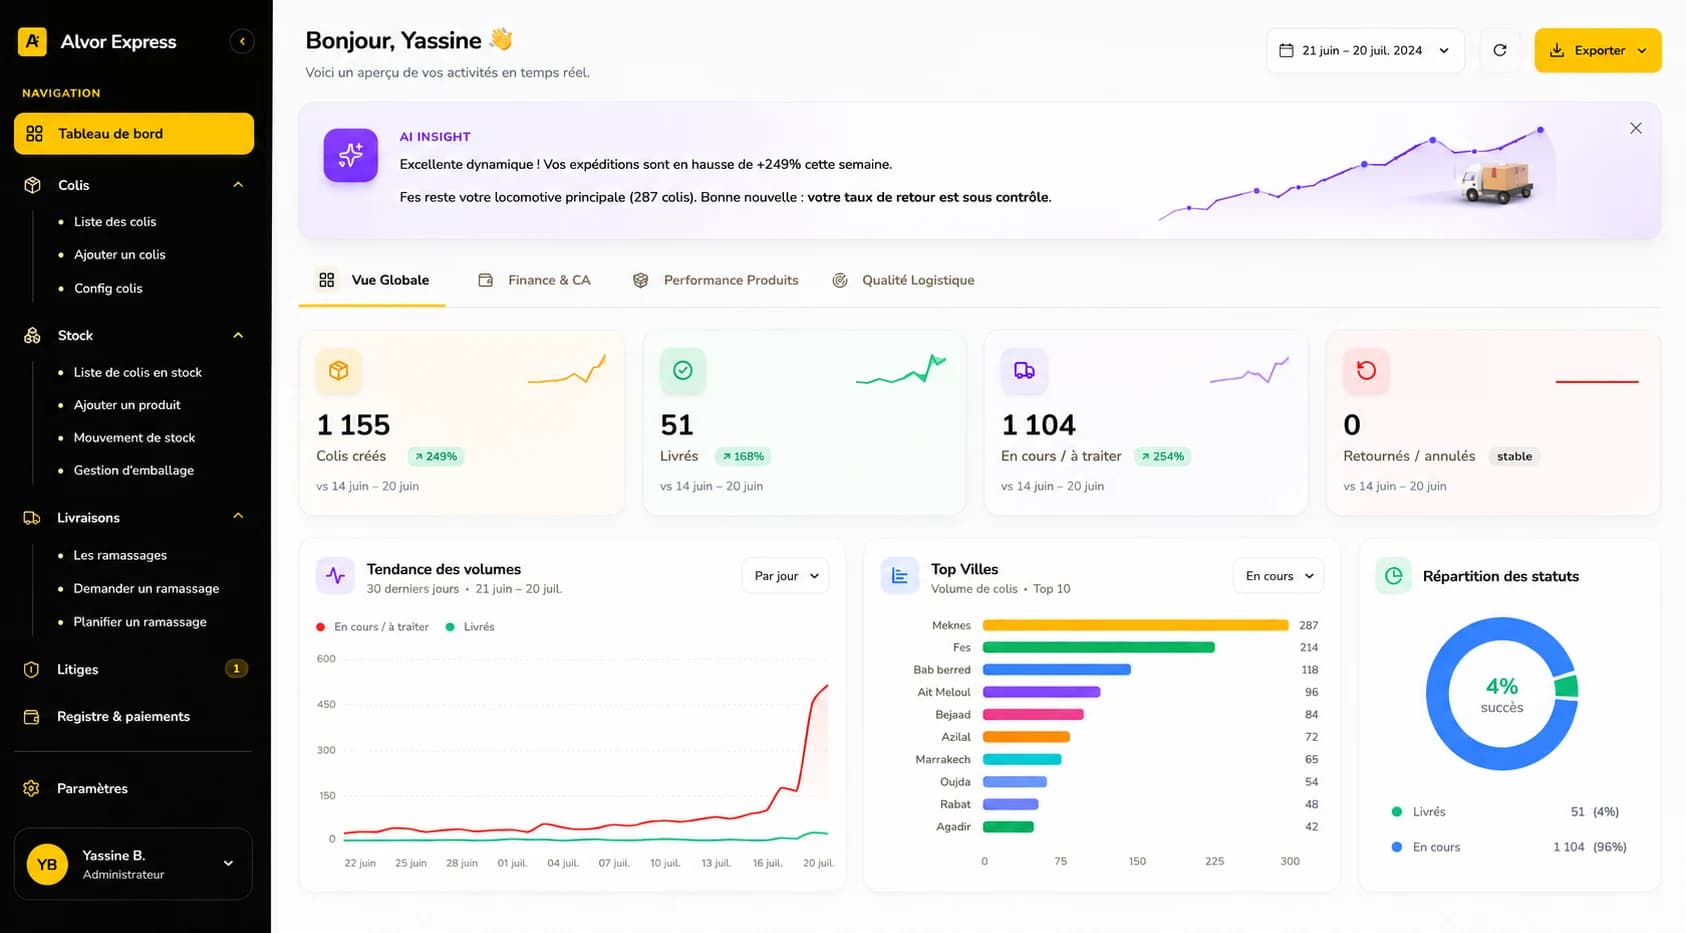
Task: Click the red return icon on Retournés card
Action: tap(1366, 370)
